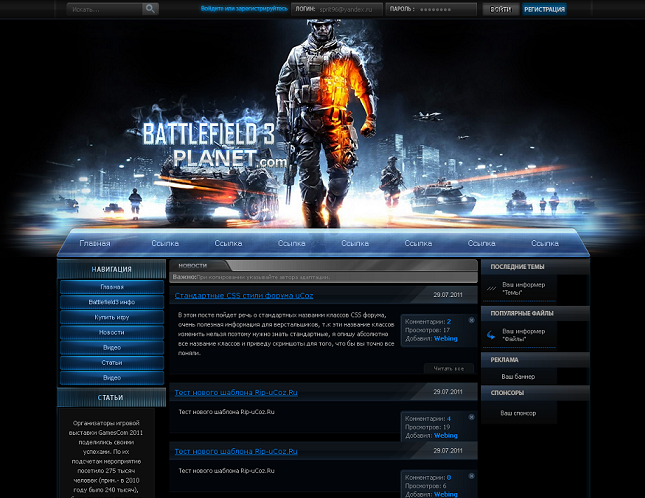Screen dimensions: 645x498
Task: Open the РЕГИСТРАЦИЯ button
Action: pyautogui.click(x=544, y=9)
